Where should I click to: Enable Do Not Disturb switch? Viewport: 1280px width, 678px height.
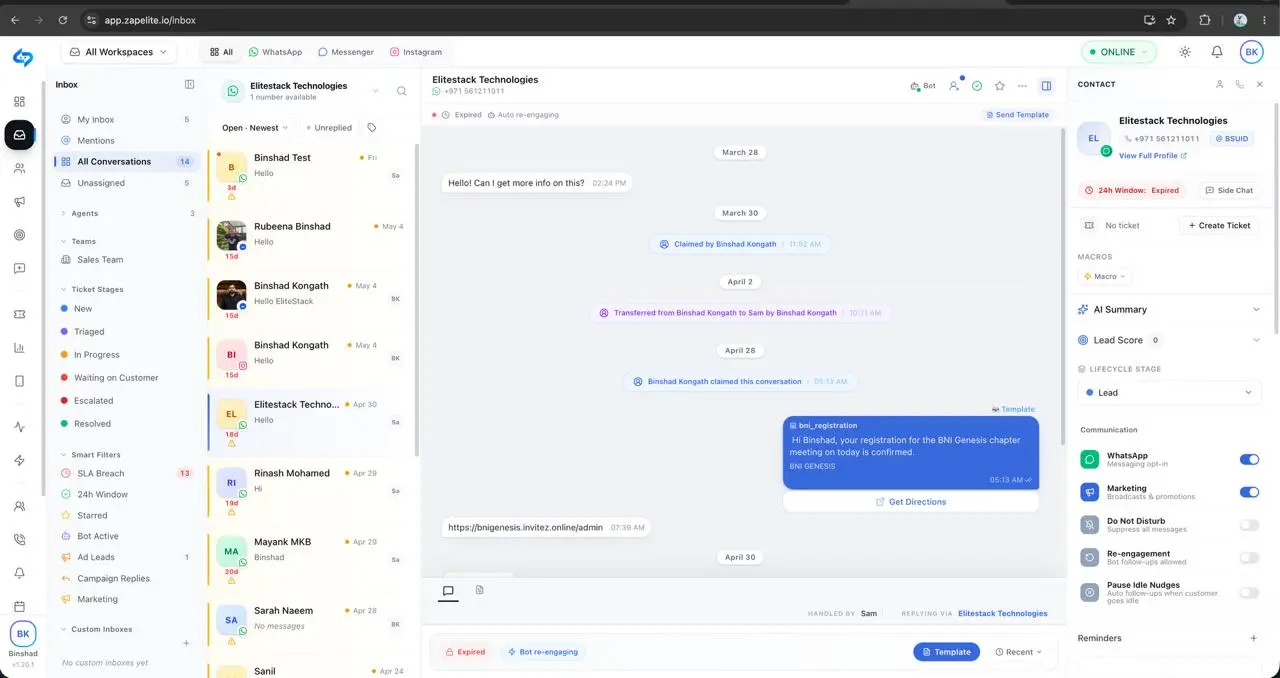pos(1249,525)
